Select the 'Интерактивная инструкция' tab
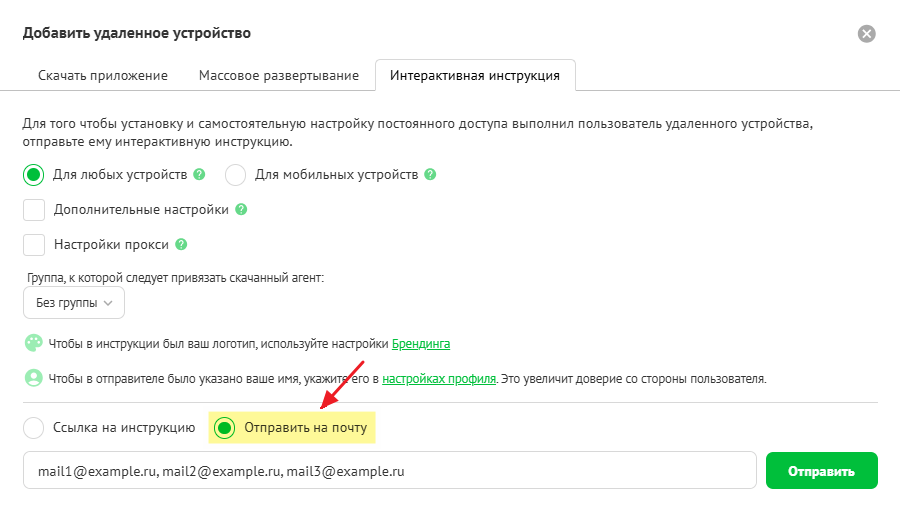This screenshot has height=512, width=900. pyautogui.click(x=475, y=76)
